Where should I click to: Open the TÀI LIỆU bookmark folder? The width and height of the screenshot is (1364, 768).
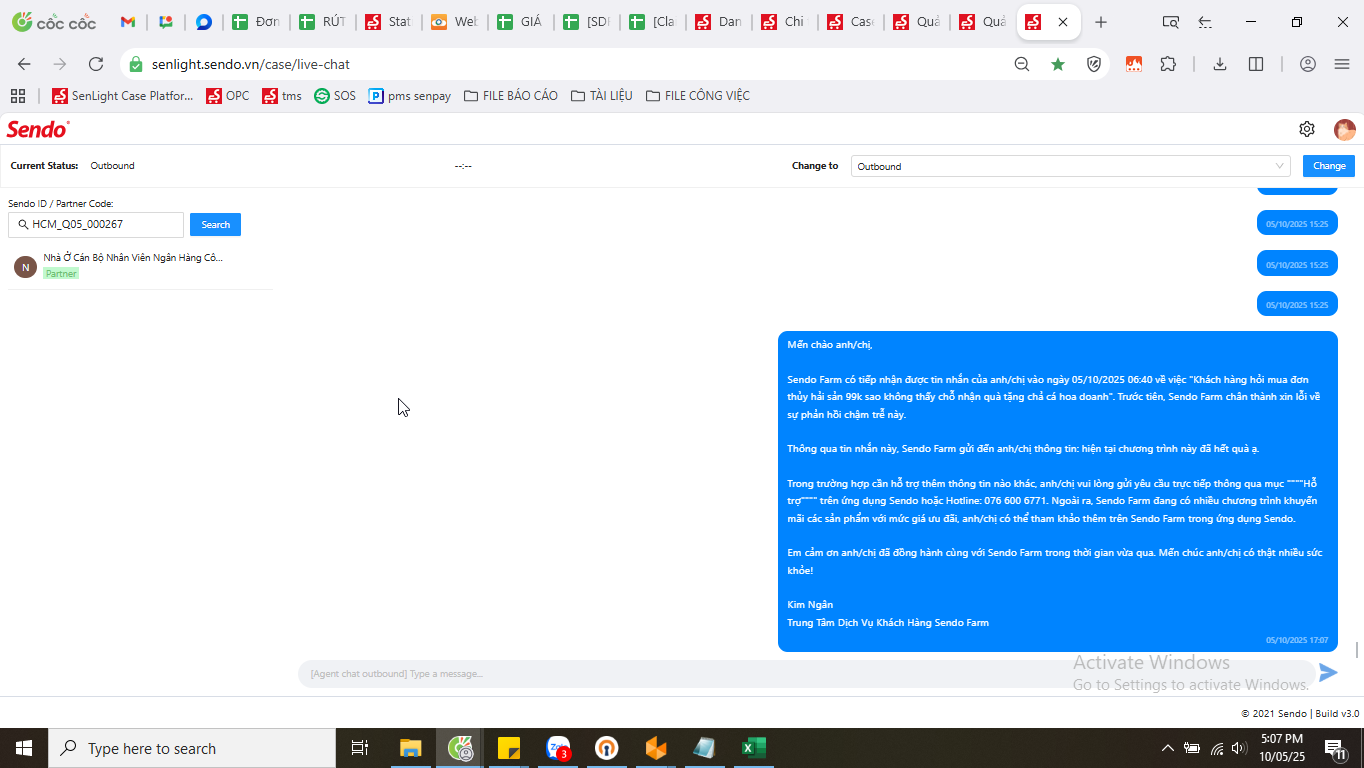(601, 96)
